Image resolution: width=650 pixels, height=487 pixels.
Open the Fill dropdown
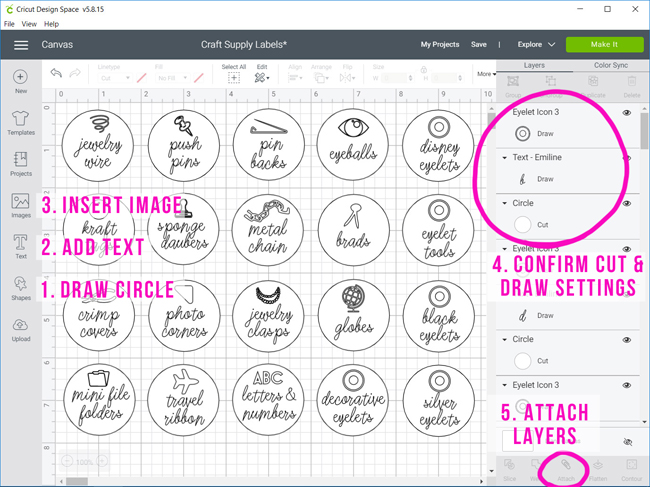click(173, 78)
